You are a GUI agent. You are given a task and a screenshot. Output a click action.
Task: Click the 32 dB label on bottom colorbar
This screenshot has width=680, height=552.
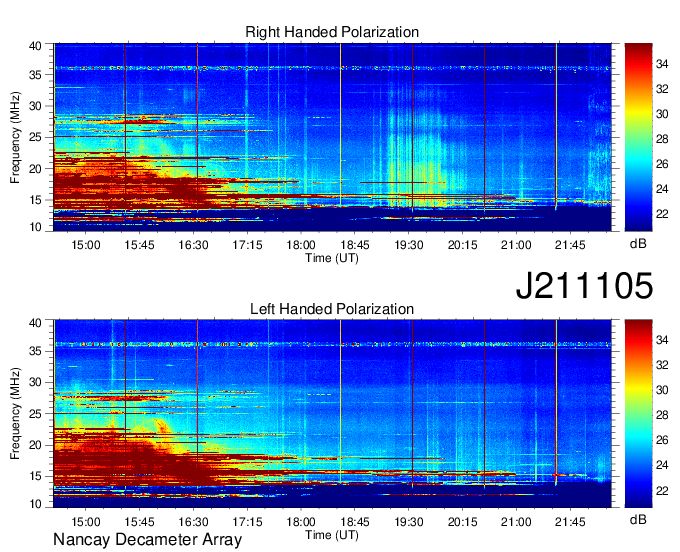point(662,365)
